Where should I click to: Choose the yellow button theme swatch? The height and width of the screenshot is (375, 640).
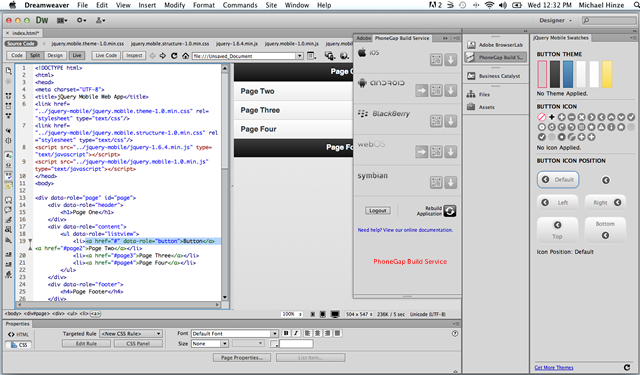pyautogui.click(x=607, y=74)
